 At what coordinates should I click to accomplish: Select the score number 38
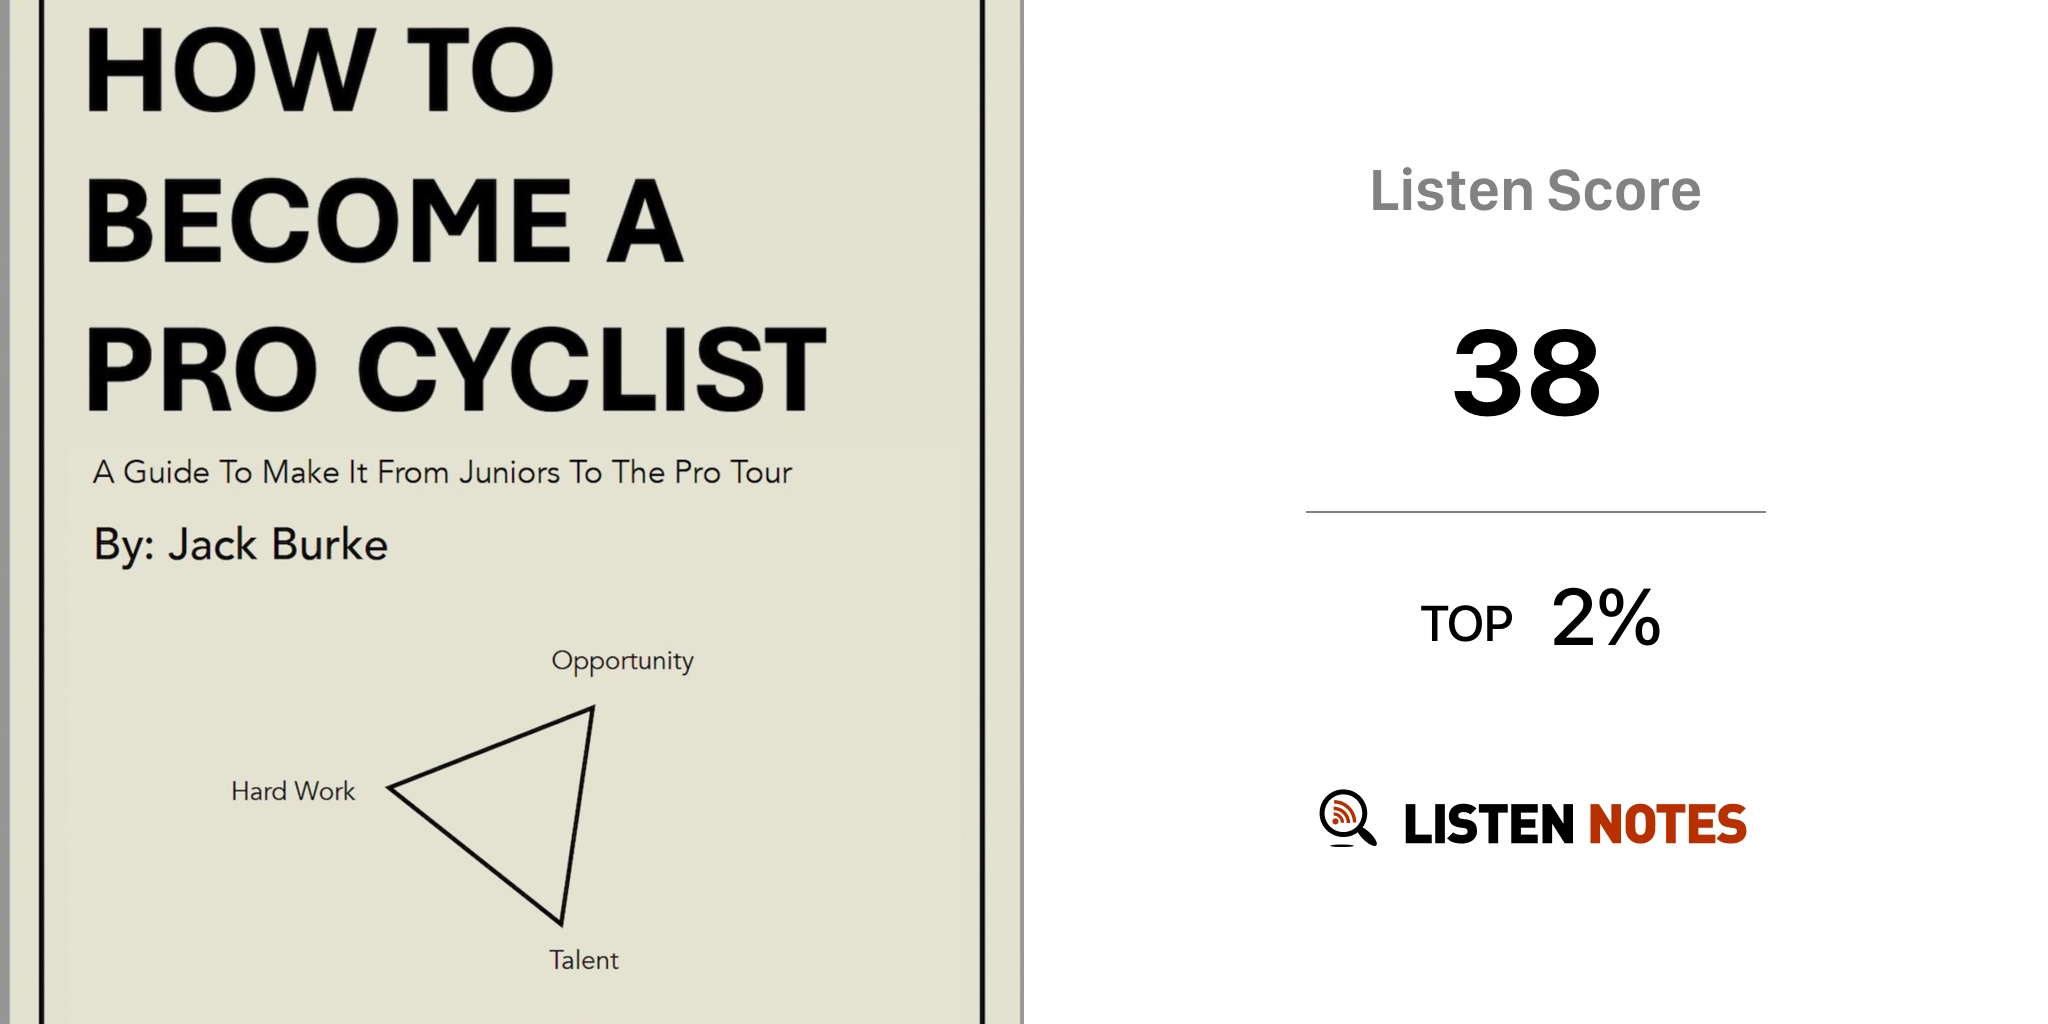point(1527,373)
